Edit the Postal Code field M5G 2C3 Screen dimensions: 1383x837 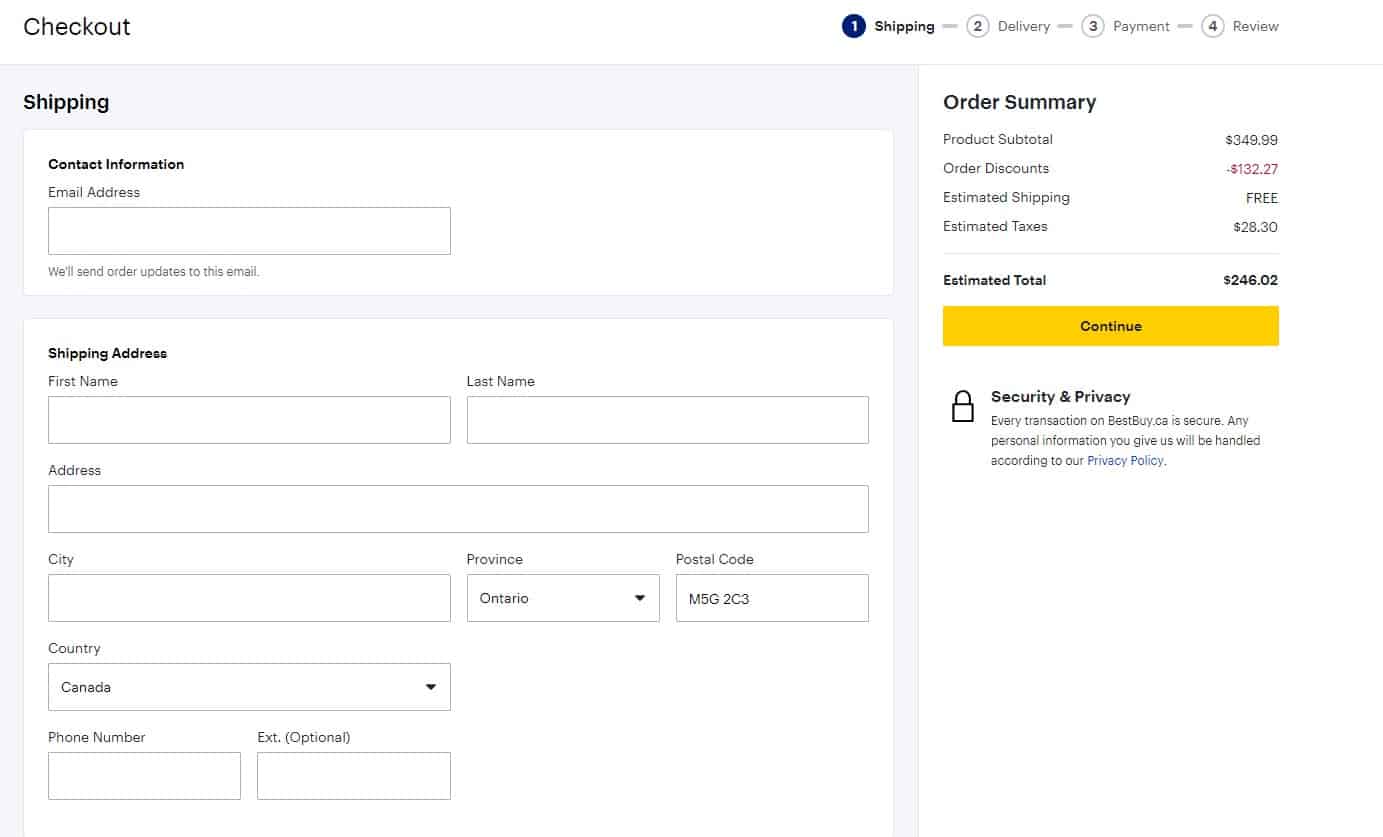point(772,598)
